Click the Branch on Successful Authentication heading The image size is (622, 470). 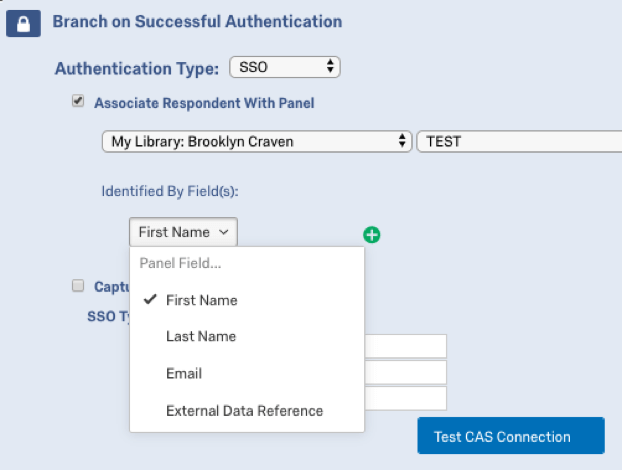pyautogui.click(x=197, y=21)
